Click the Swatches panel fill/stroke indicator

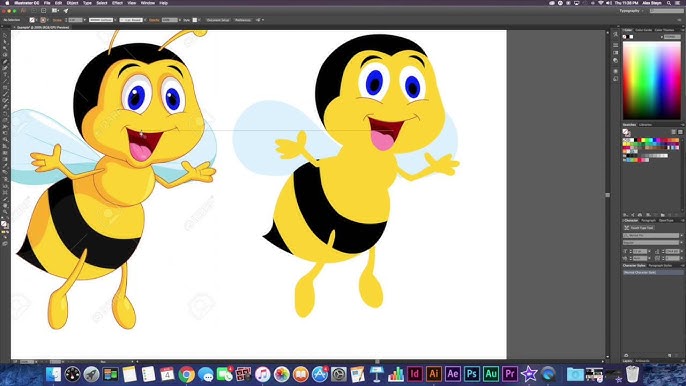pyautogui.click(x=626, y=132)
